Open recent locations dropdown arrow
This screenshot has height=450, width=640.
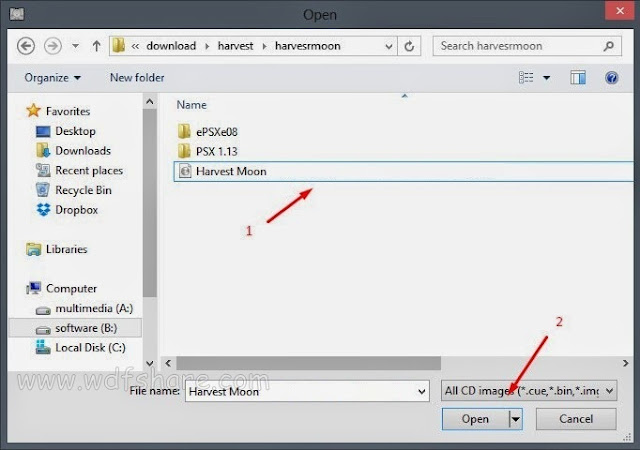click(x=76, y=46)
